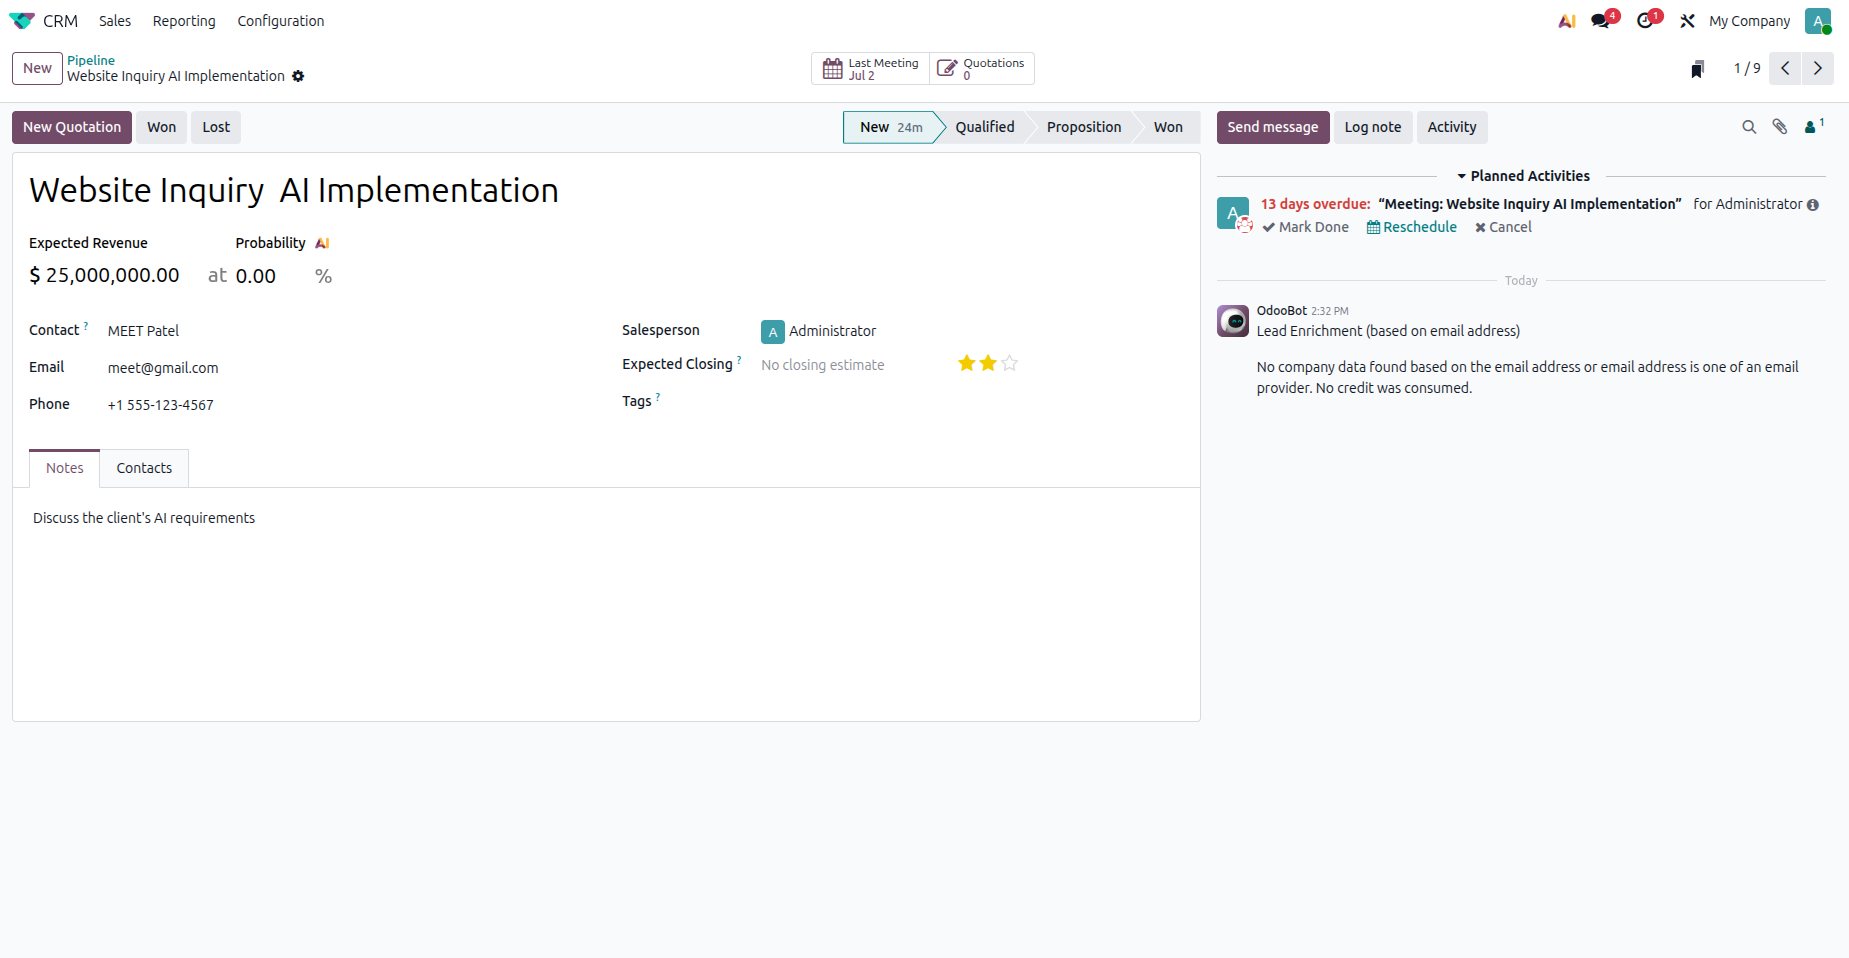Switch to the Notes tab
Viewport: 1849px width, 958px height.
pyautogui.click(x=65, y=468)
